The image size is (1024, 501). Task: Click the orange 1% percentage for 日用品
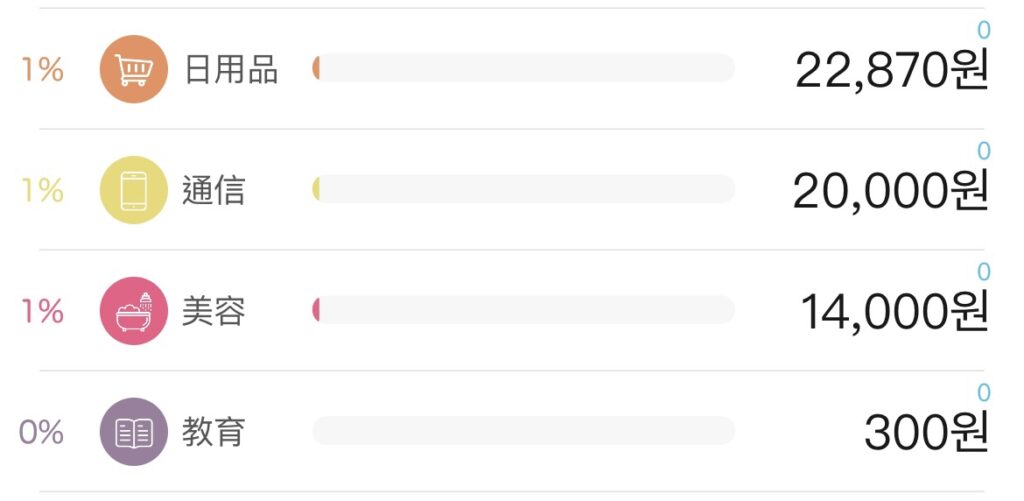(43, 69)
